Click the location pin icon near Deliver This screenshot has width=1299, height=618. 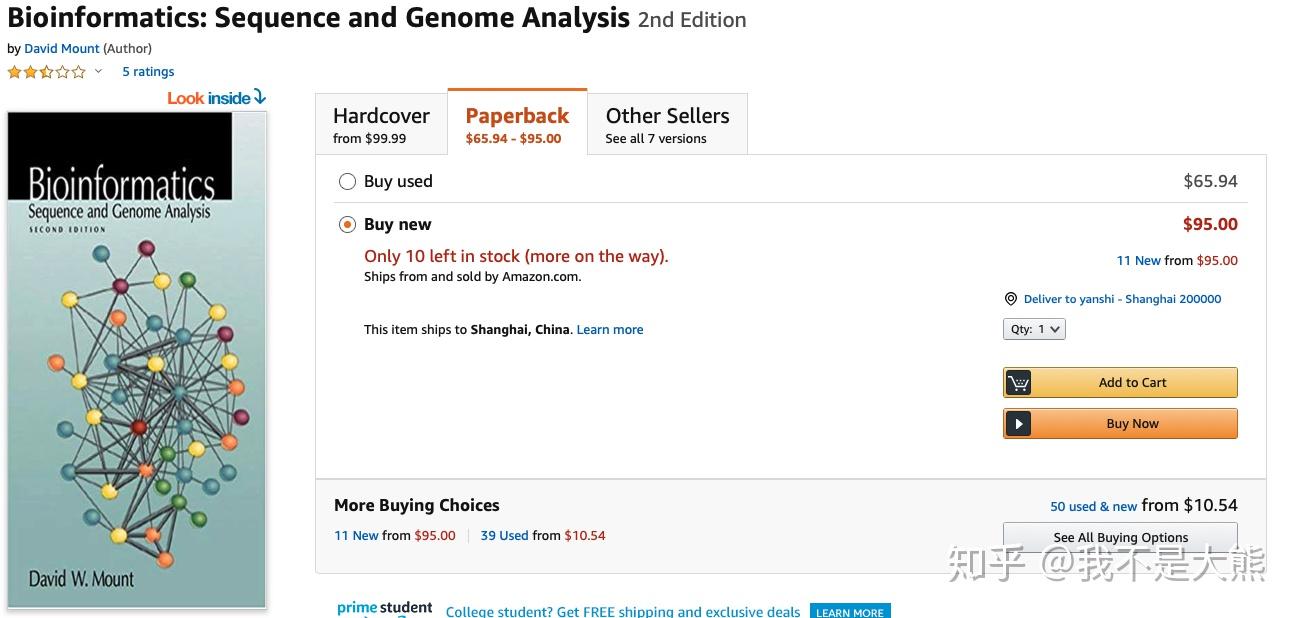click(x=1011, y=299)
